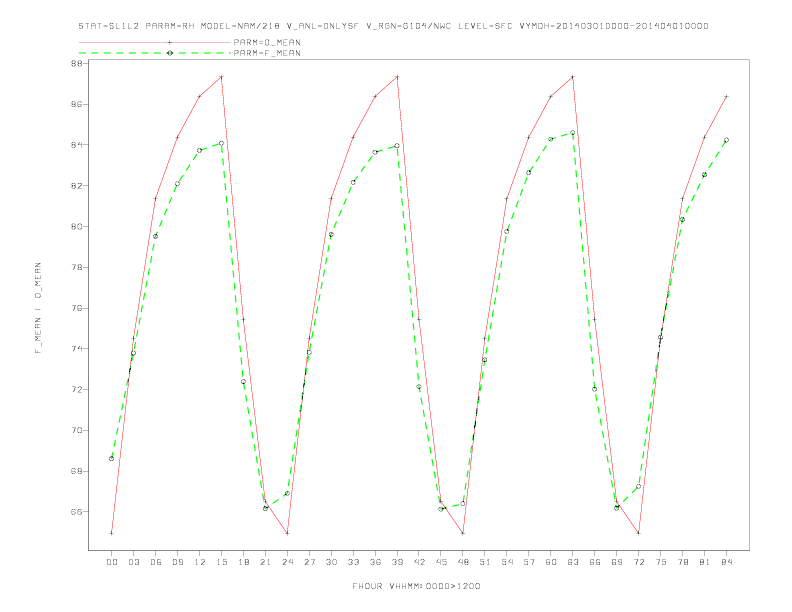The height and width of the screenshot is (612, 792).
Task: Click x-axis tick label 36
Action: pos(375,562)
